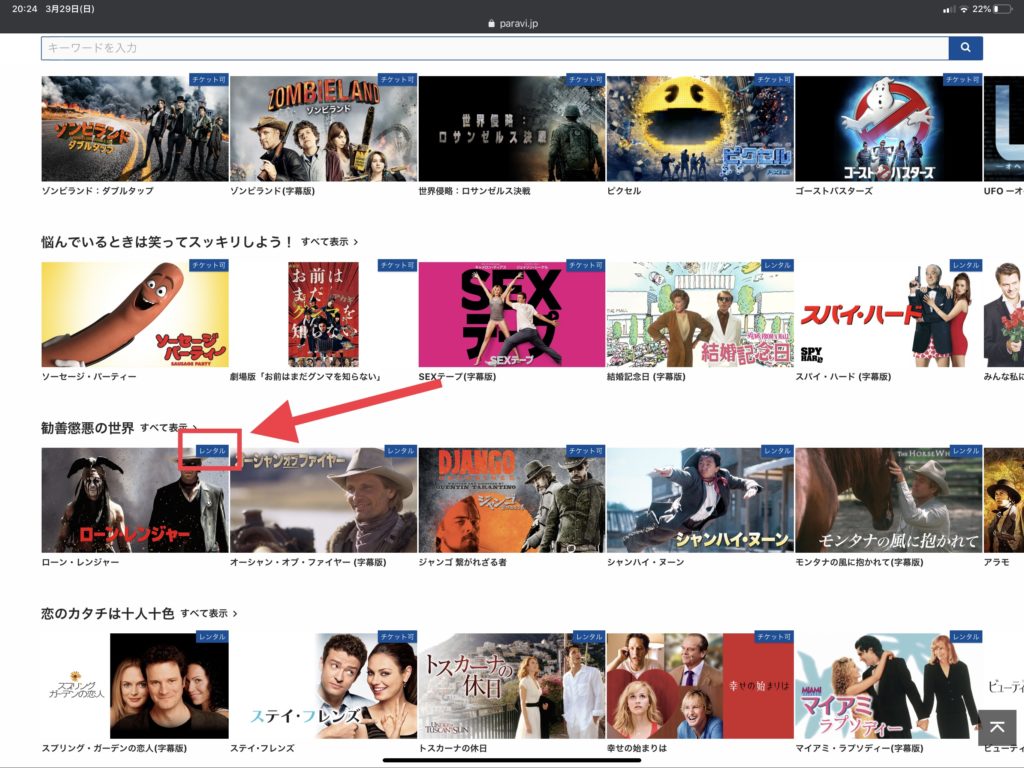Focus the keyword search input field
1024x768 pixels.
494,48
